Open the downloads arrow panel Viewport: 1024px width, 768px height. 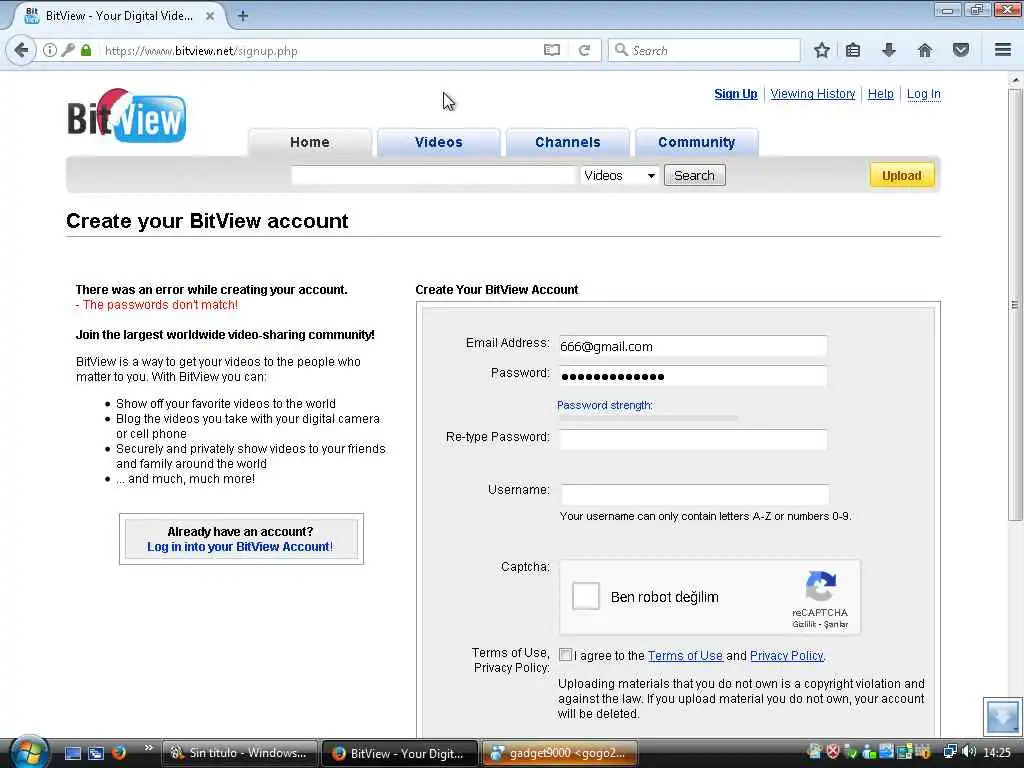[889, 50]
